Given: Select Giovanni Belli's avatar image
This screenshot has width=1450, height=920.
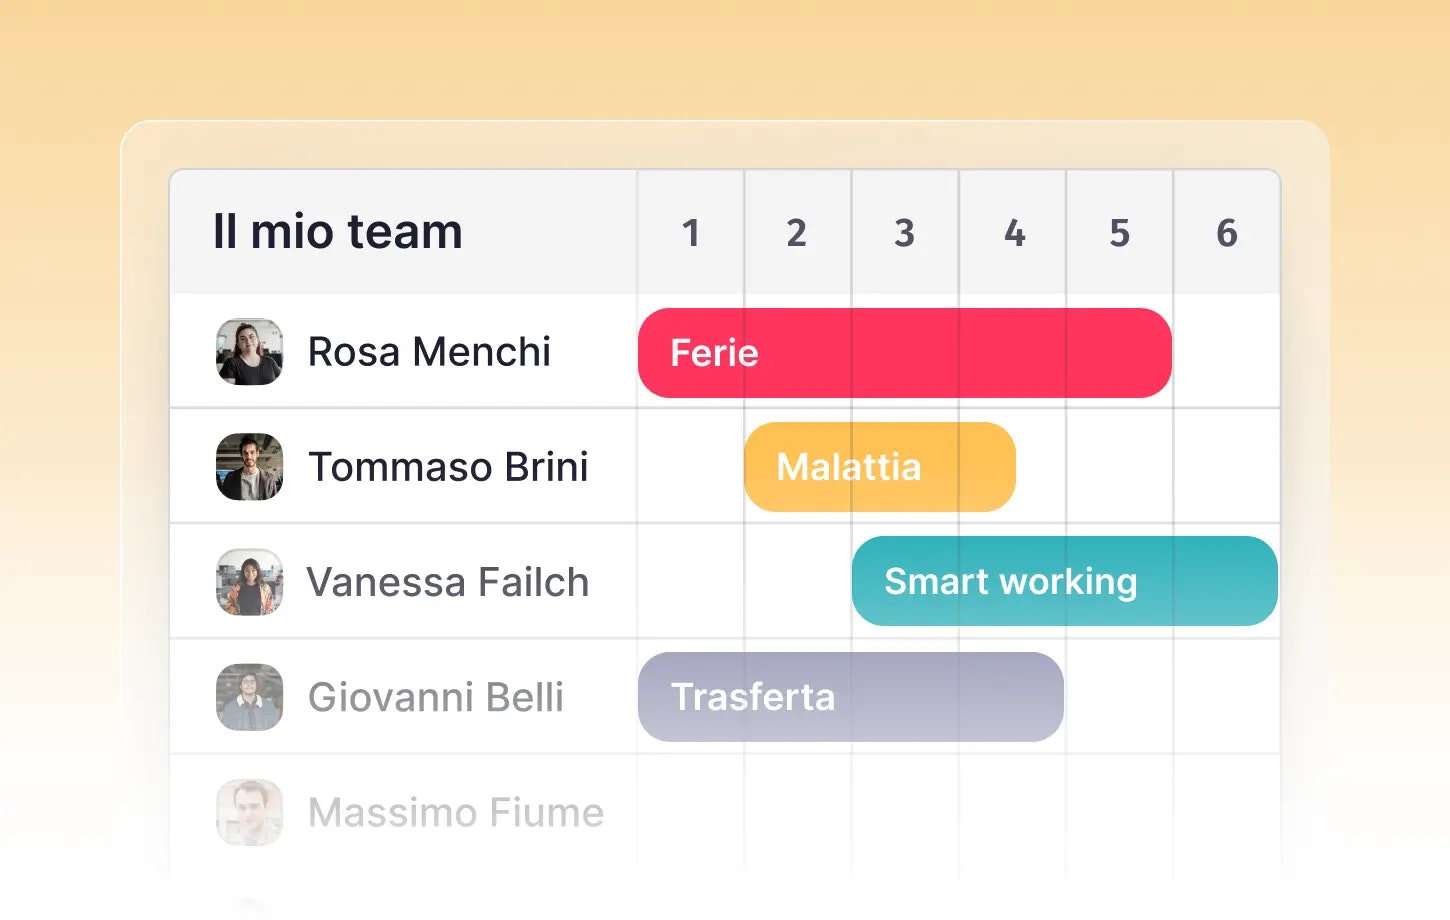Looking at the screenshot, I should click(x=249, y=697).
